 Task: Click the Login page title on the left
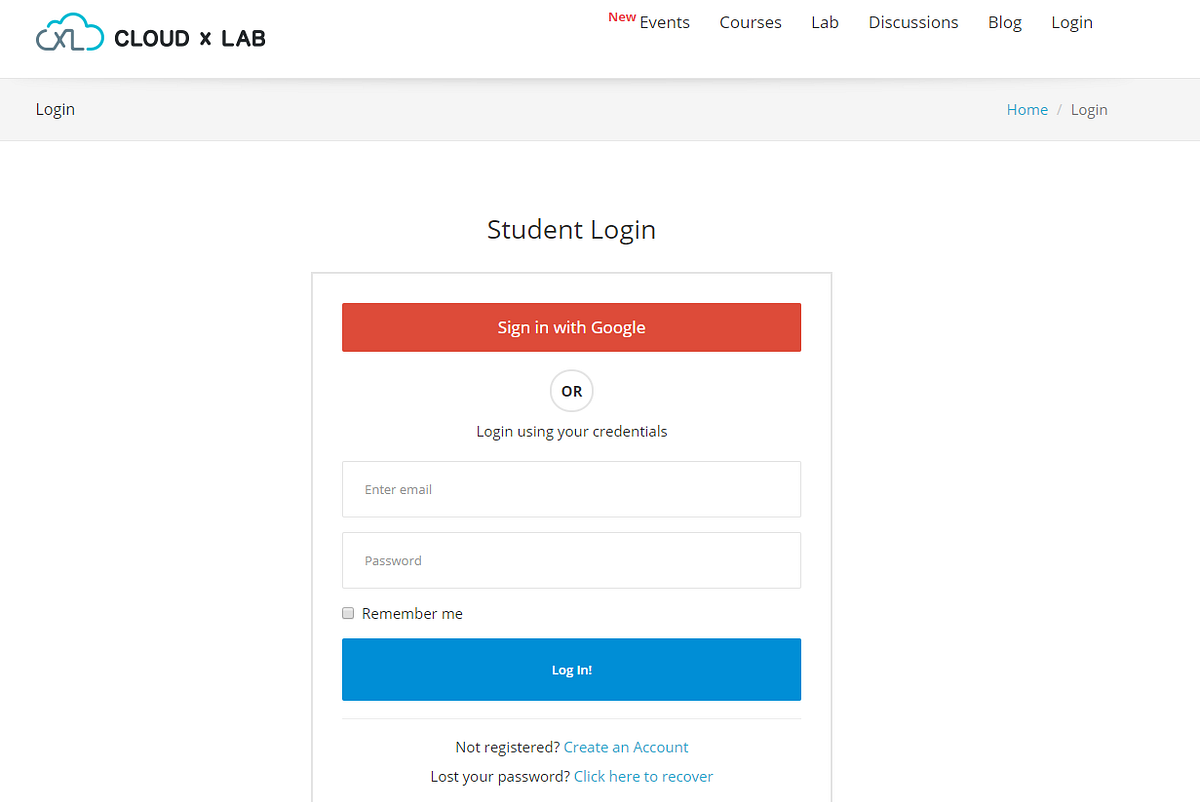coord(55,109)
